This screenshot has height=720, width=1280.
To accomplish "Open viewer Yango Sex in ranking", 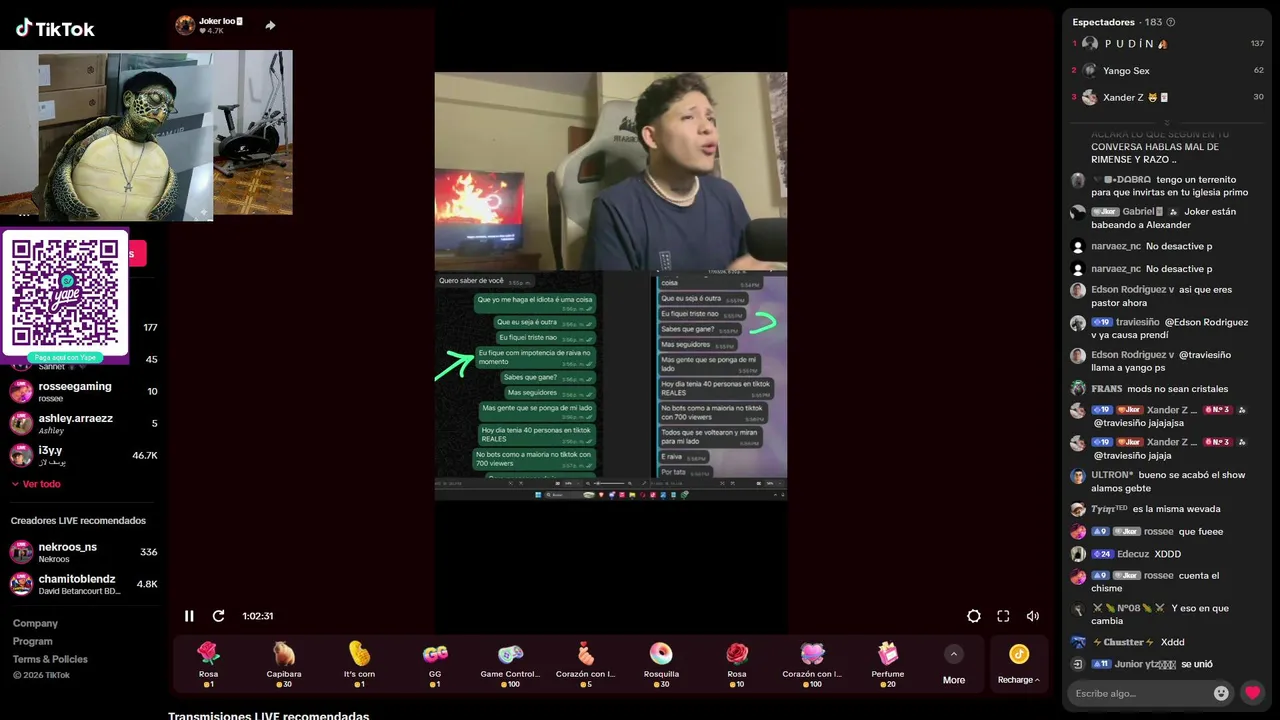I will (1168, 71).
